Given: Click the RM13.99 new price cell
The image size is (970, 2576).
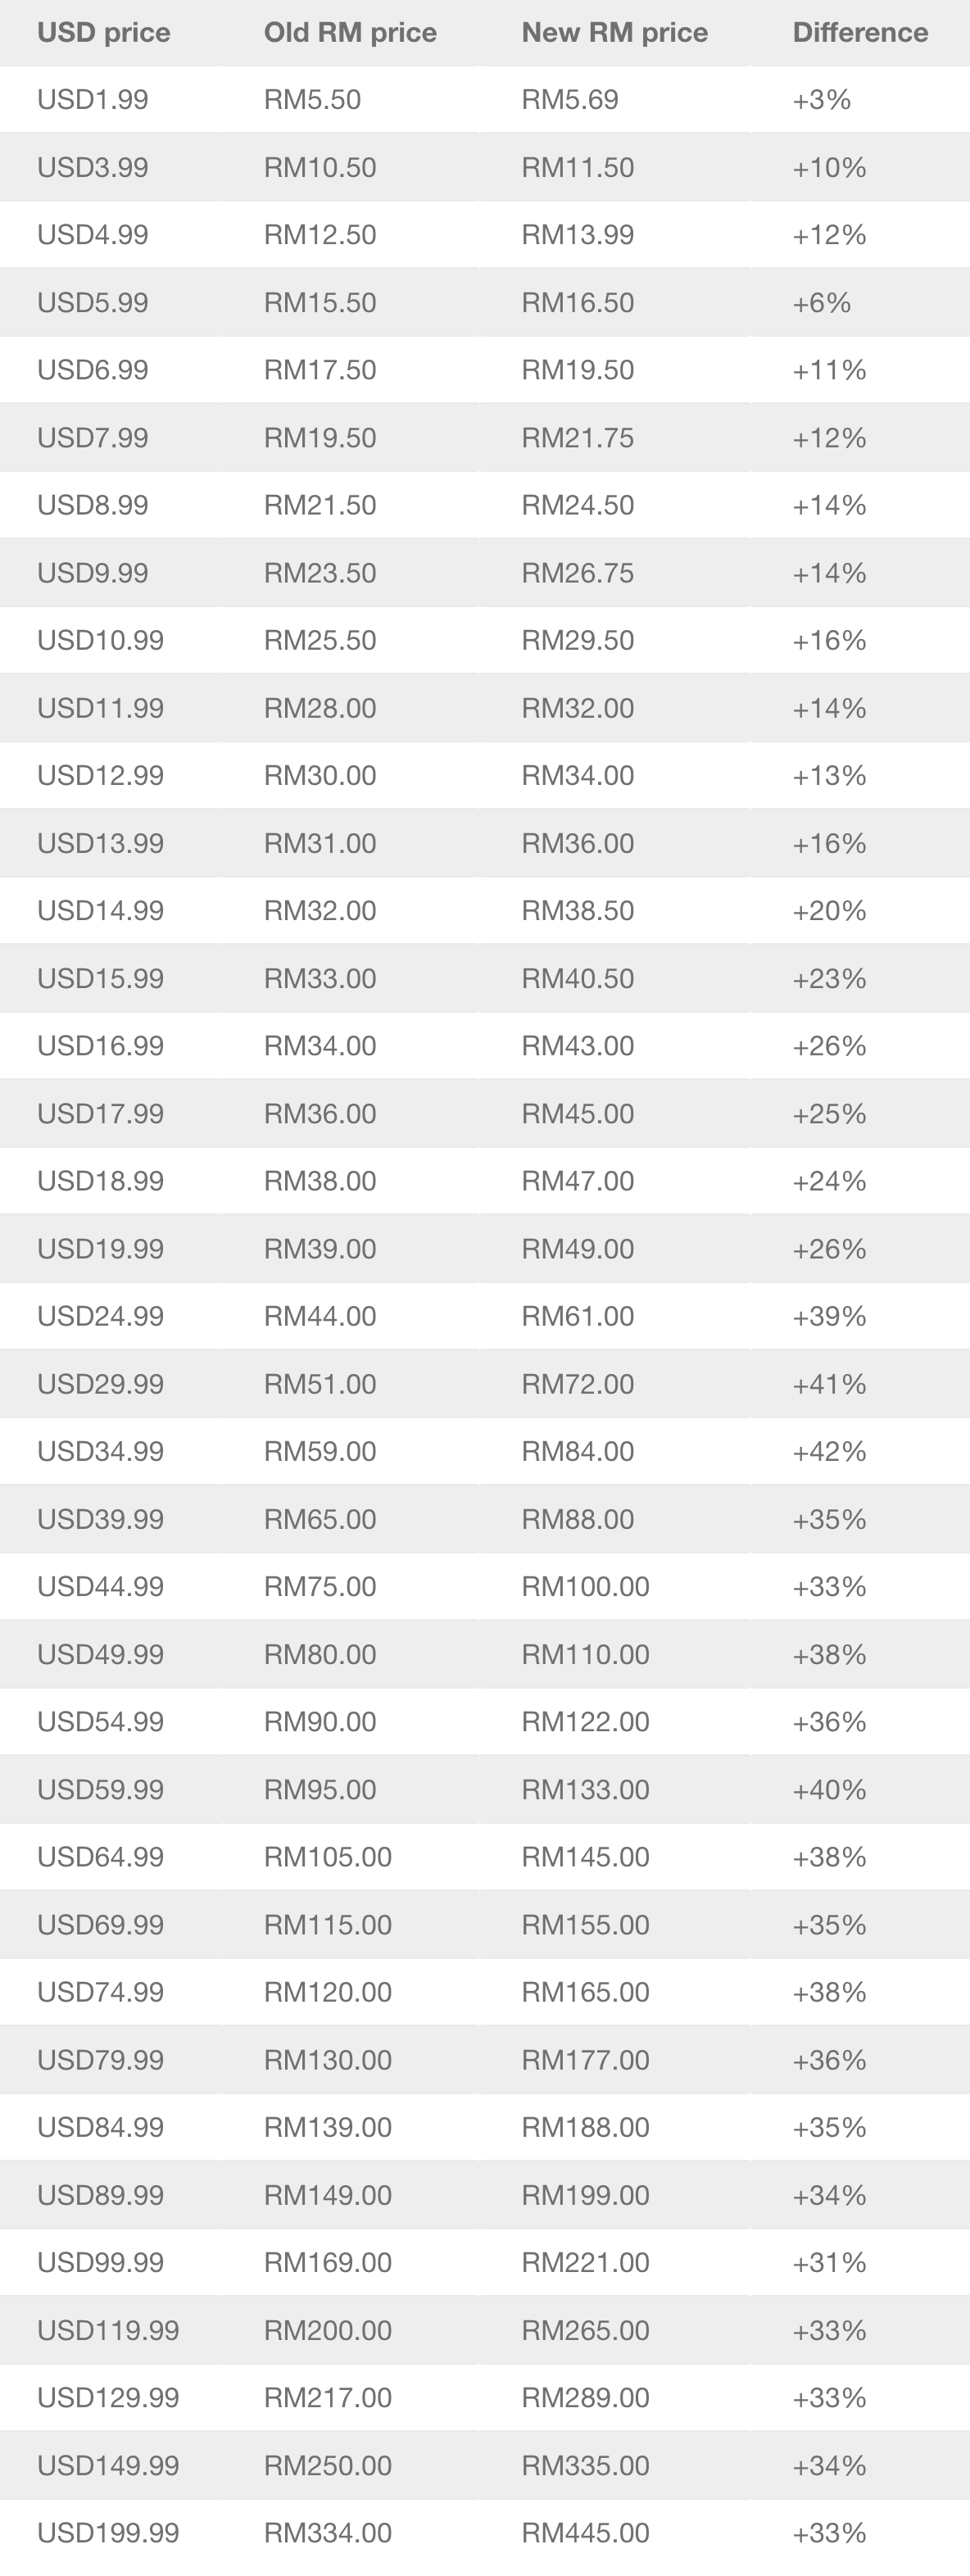Looking at the screenshot, I should coord(578,235).
